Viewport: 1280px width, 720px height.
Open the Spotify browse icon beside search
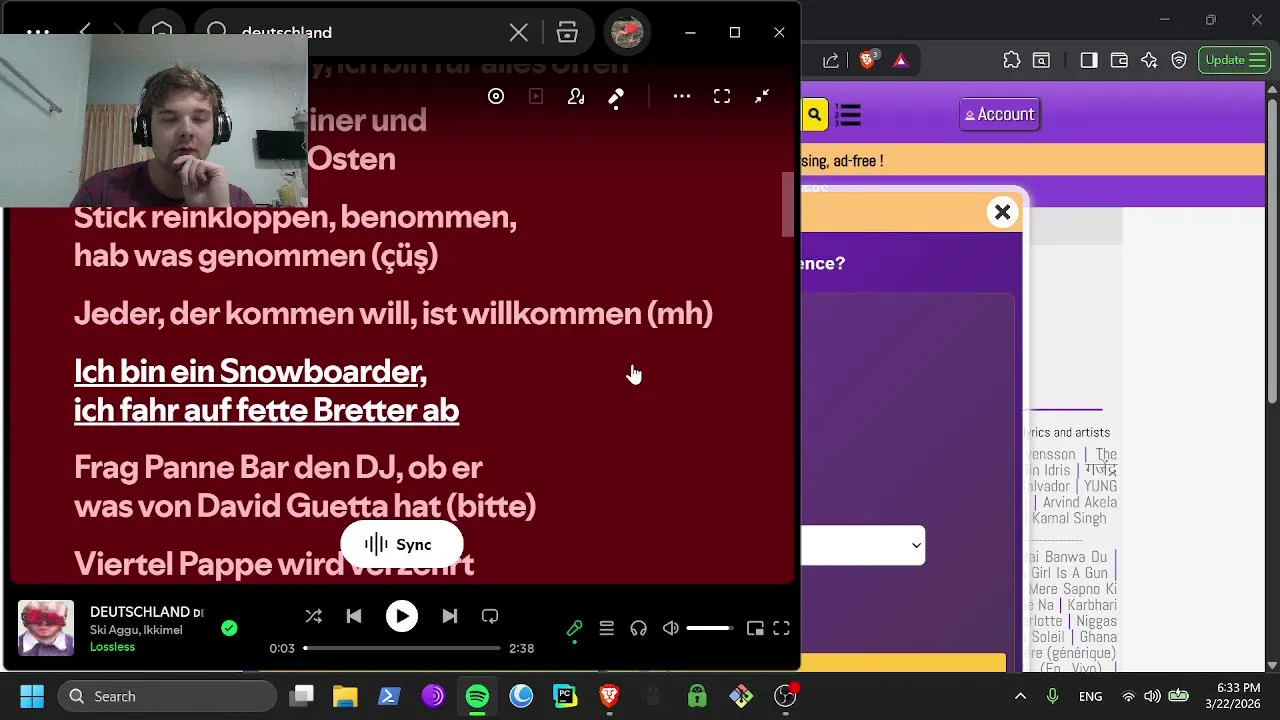click(567, 33)
